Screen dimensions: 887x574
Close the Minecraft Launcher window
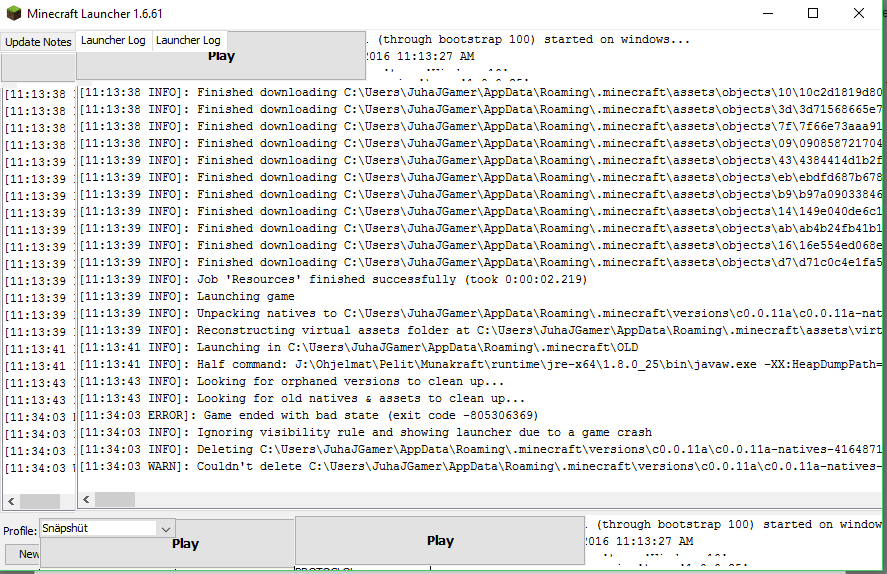coord(859,13)
